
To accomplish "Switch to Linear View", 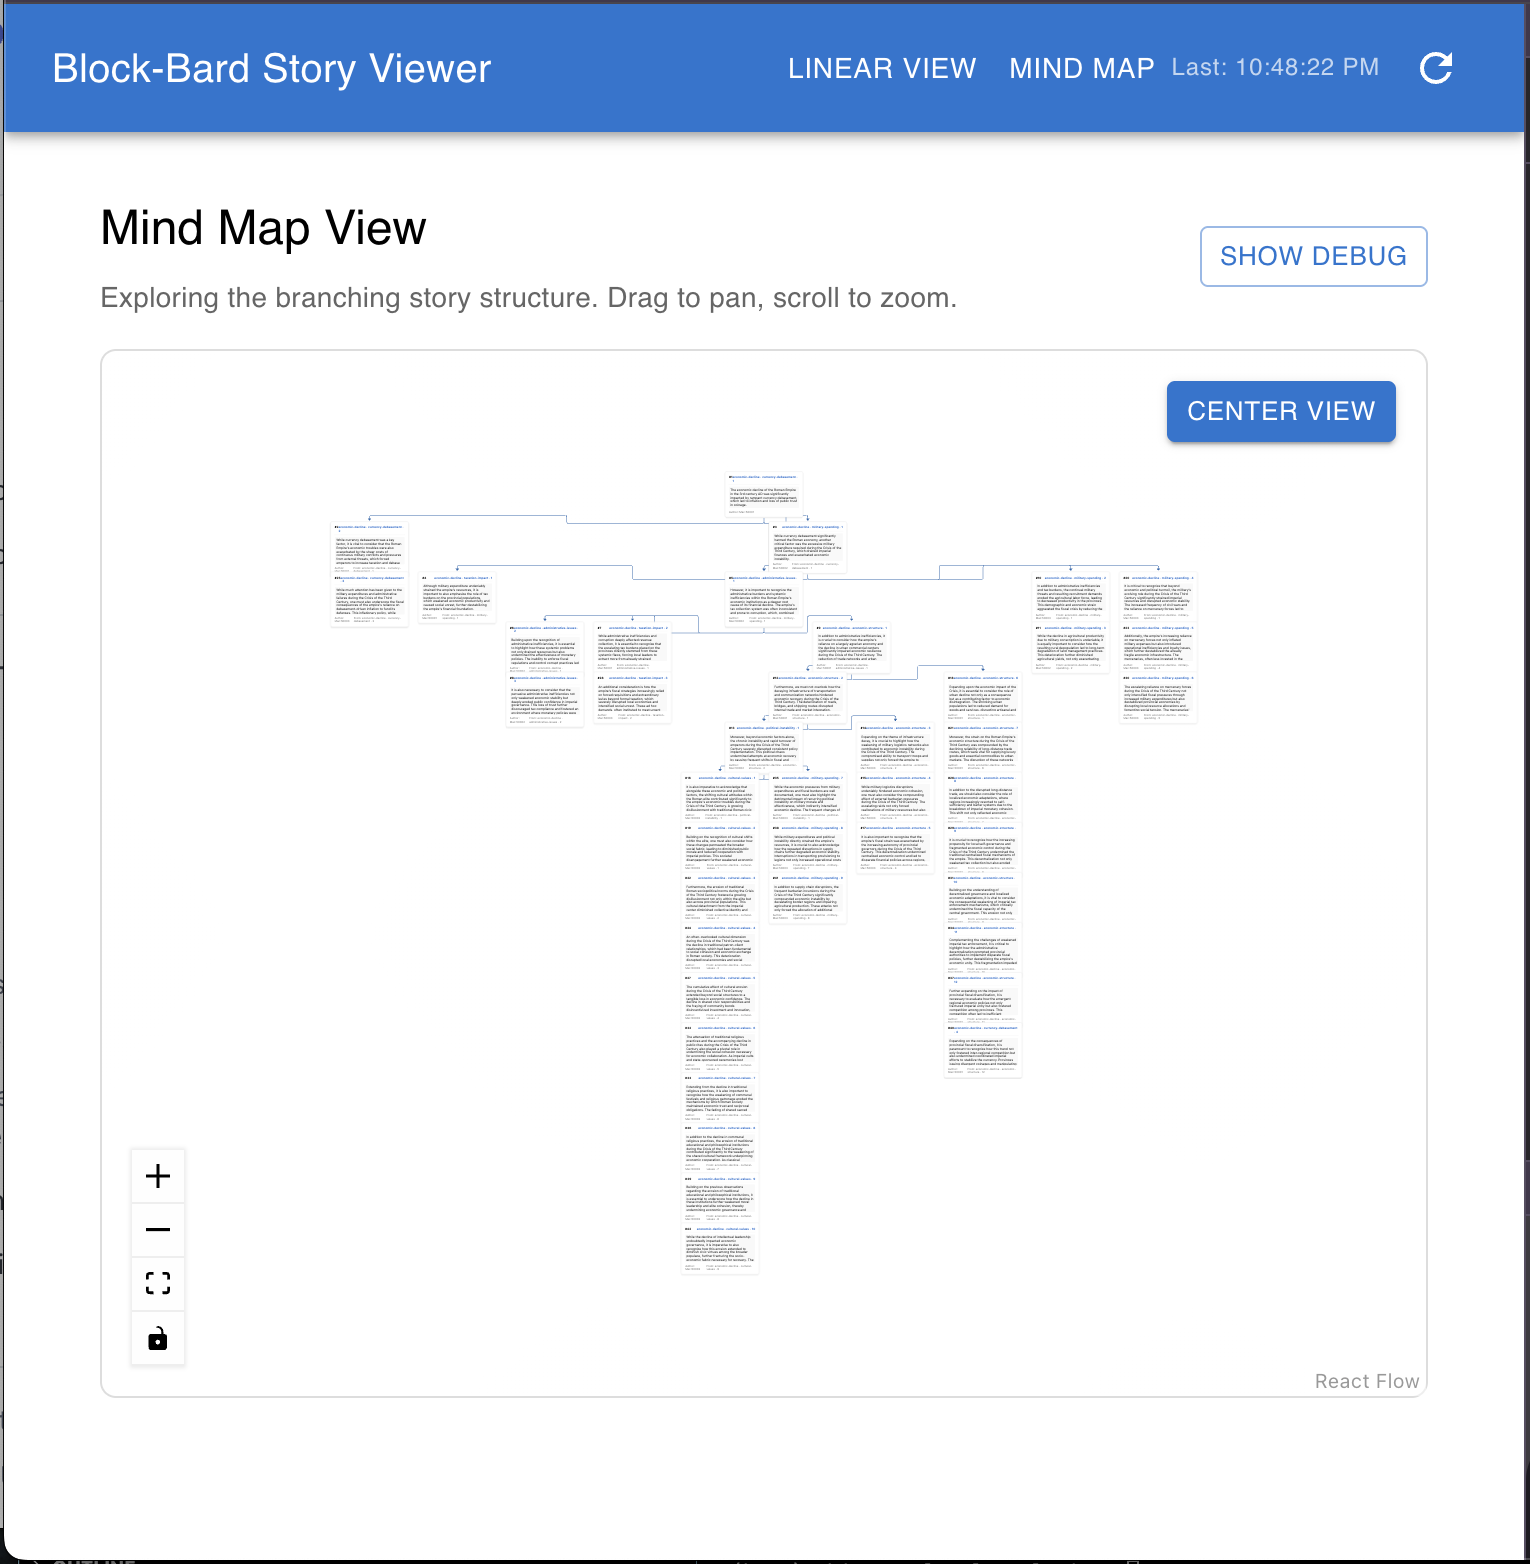I will click(x=881, y=68).
